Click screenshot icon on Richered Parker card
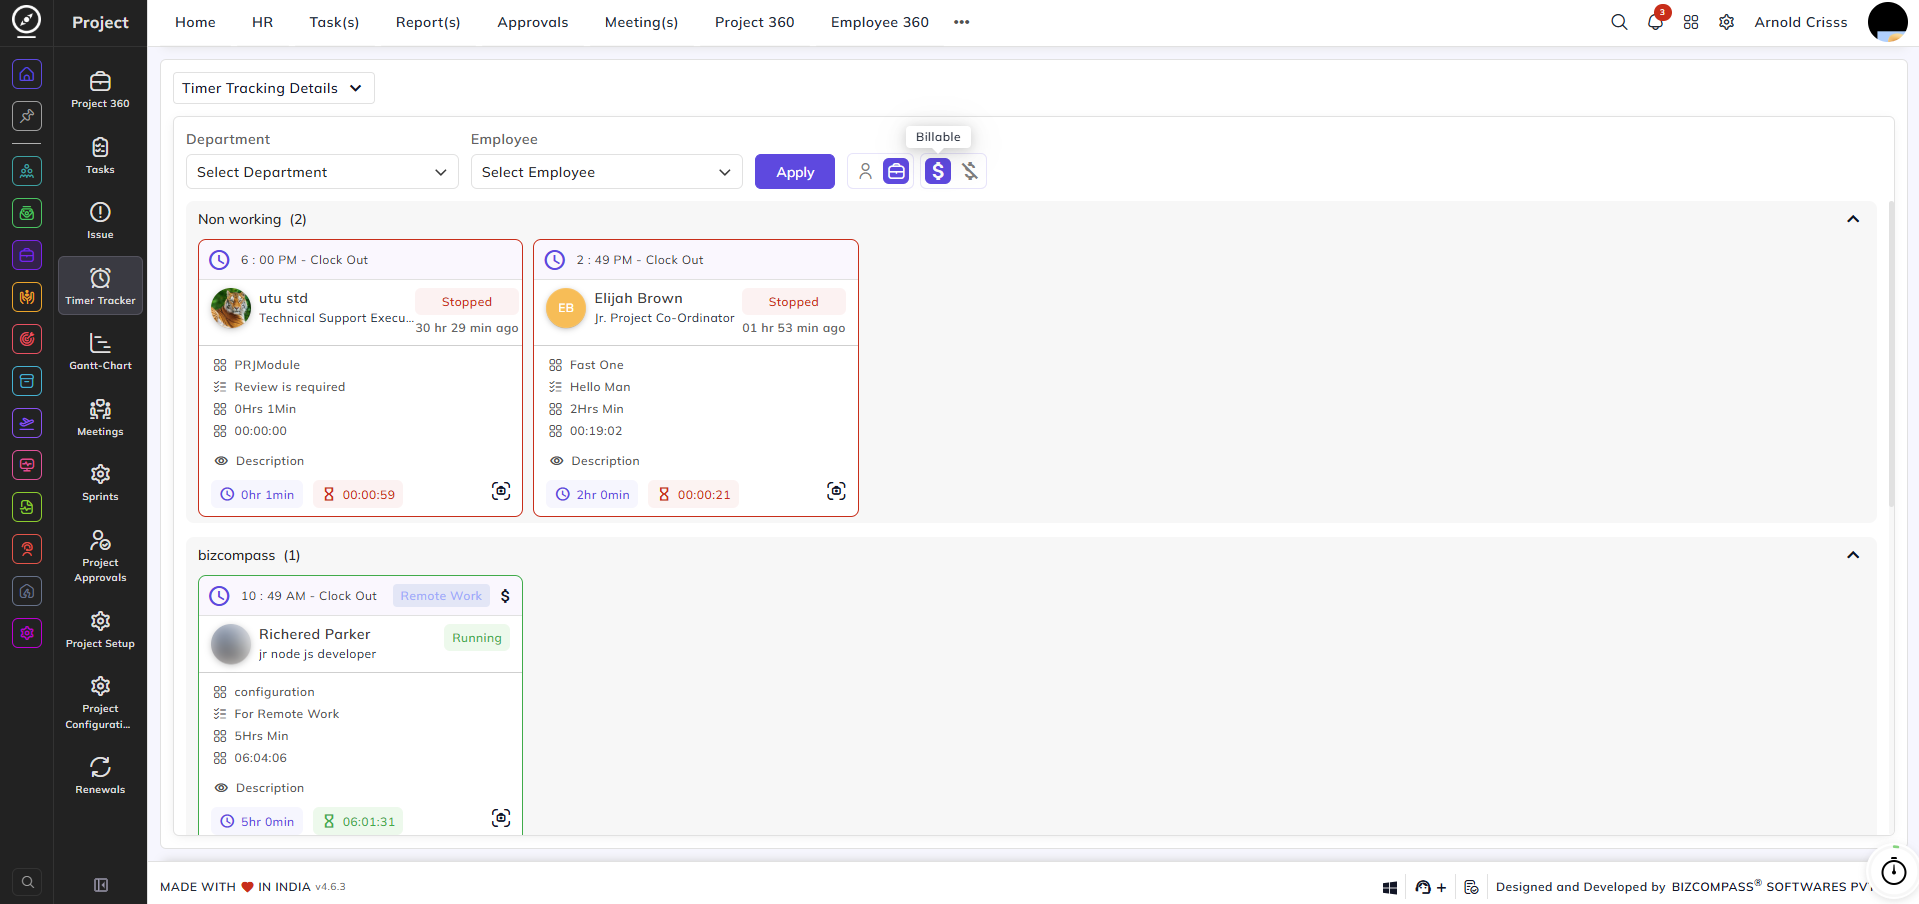 (x=501, y=818)
